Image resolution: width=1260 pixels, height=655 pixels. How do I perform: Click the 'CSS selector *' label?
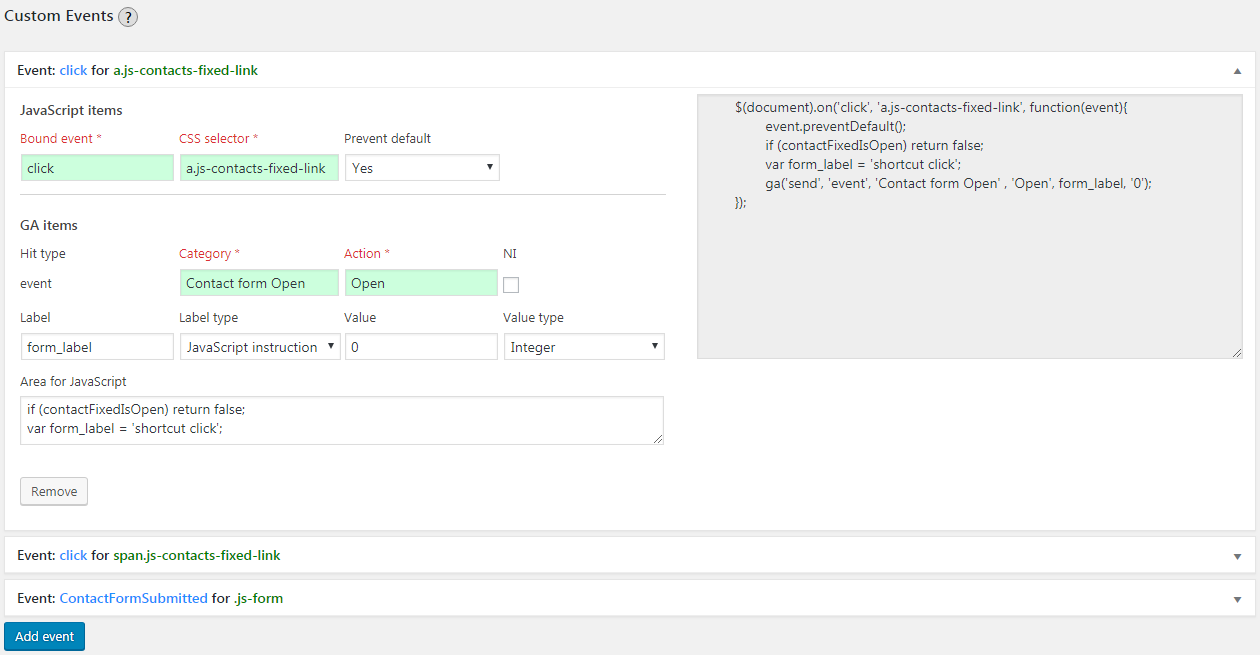(x=219, y=139)
